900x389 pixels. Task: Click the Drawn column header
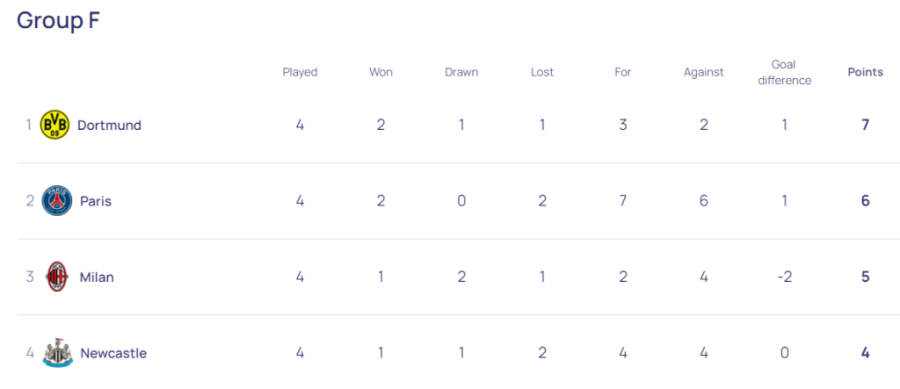[461, 72]
